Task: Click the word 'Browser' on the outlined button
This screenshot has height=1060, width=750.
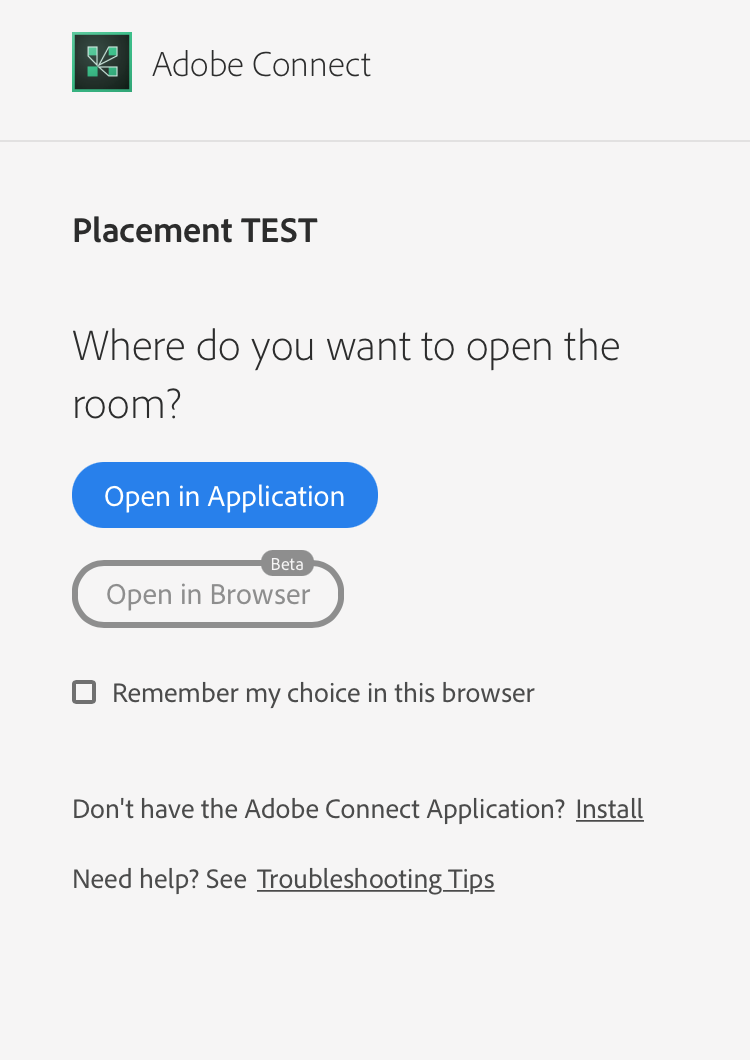Action: point(260,595)
